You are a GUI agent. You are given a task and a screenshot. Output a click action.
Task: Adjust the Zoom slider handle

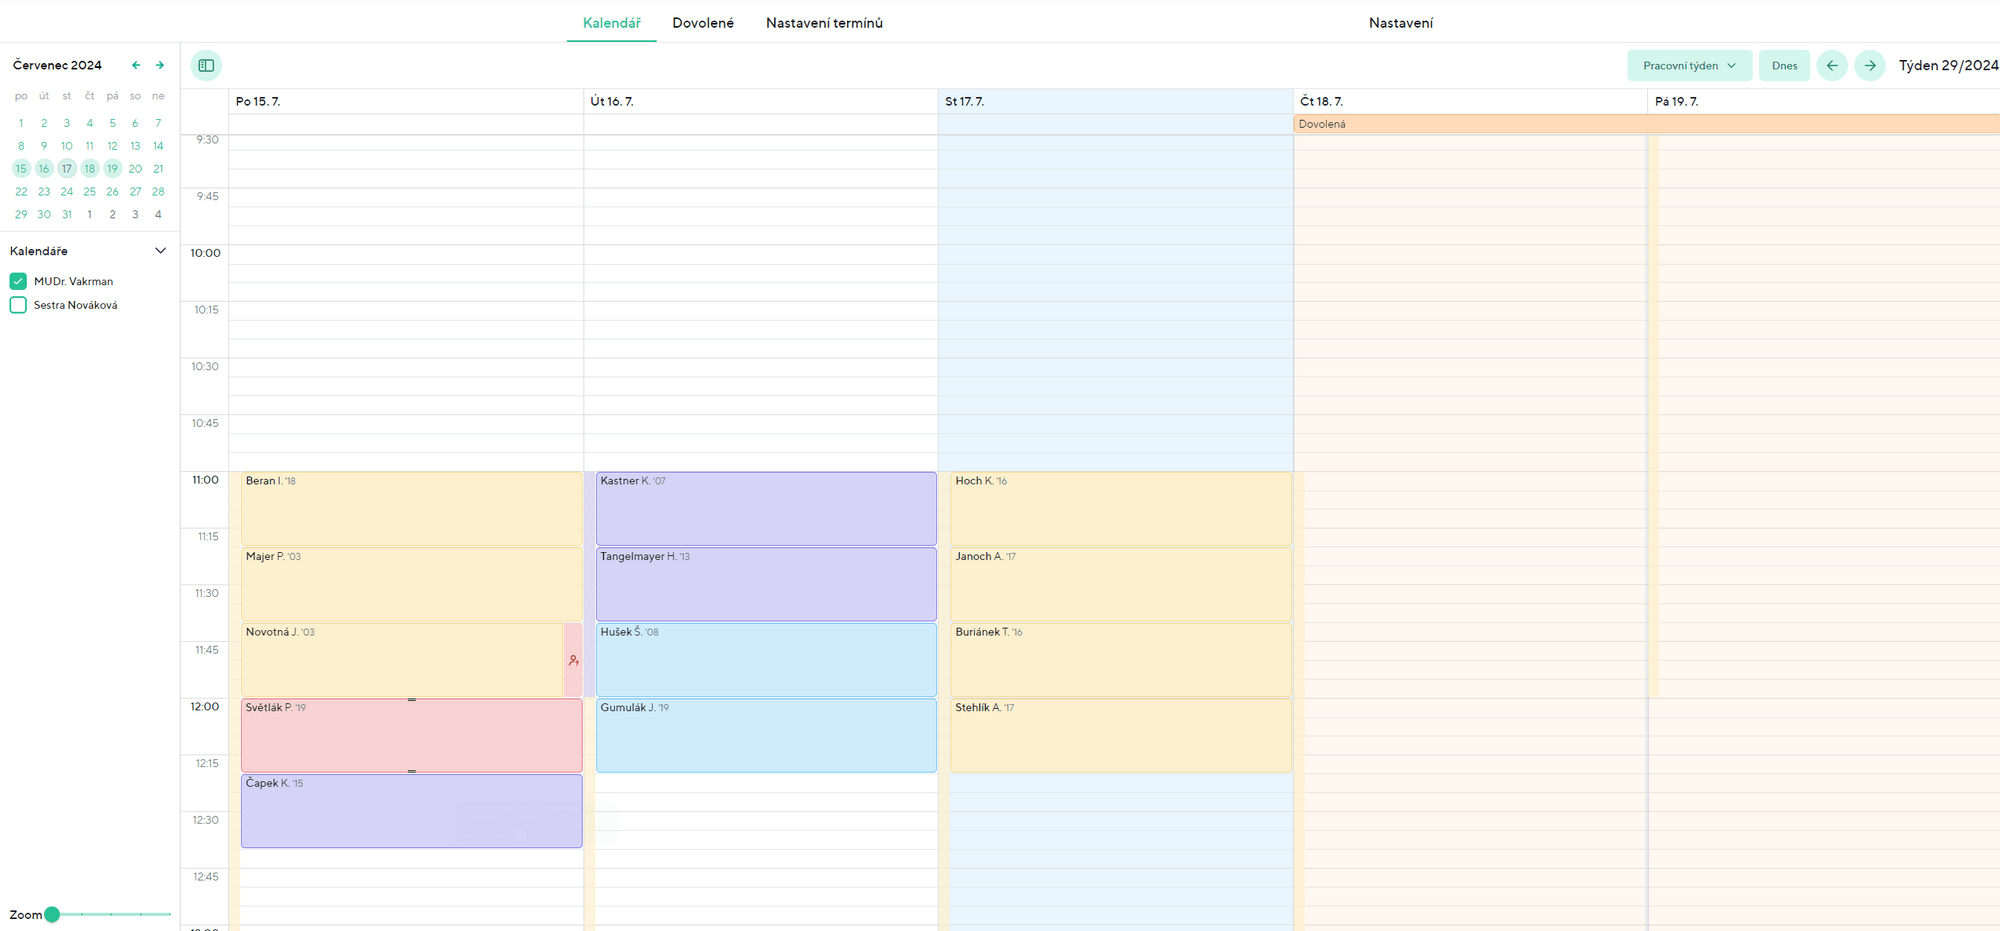coord(52,914)
